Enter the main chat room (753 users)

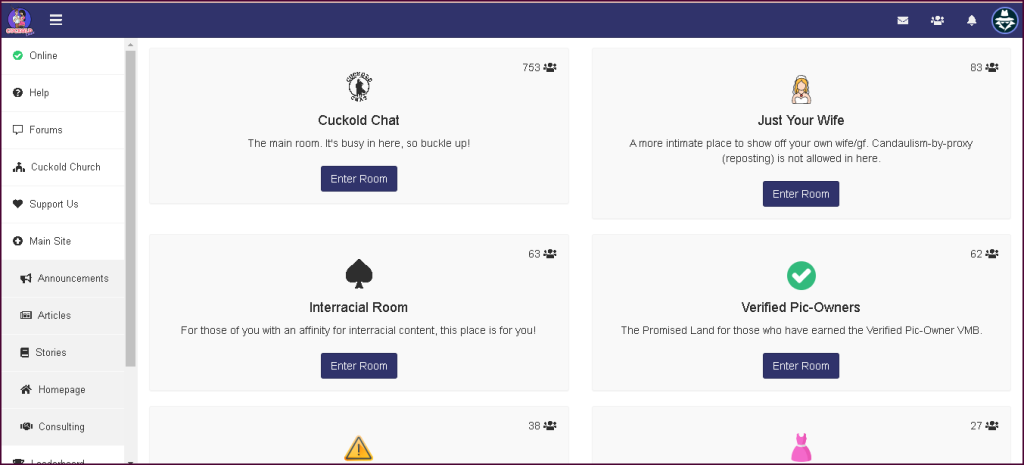[x=359, y=178]
